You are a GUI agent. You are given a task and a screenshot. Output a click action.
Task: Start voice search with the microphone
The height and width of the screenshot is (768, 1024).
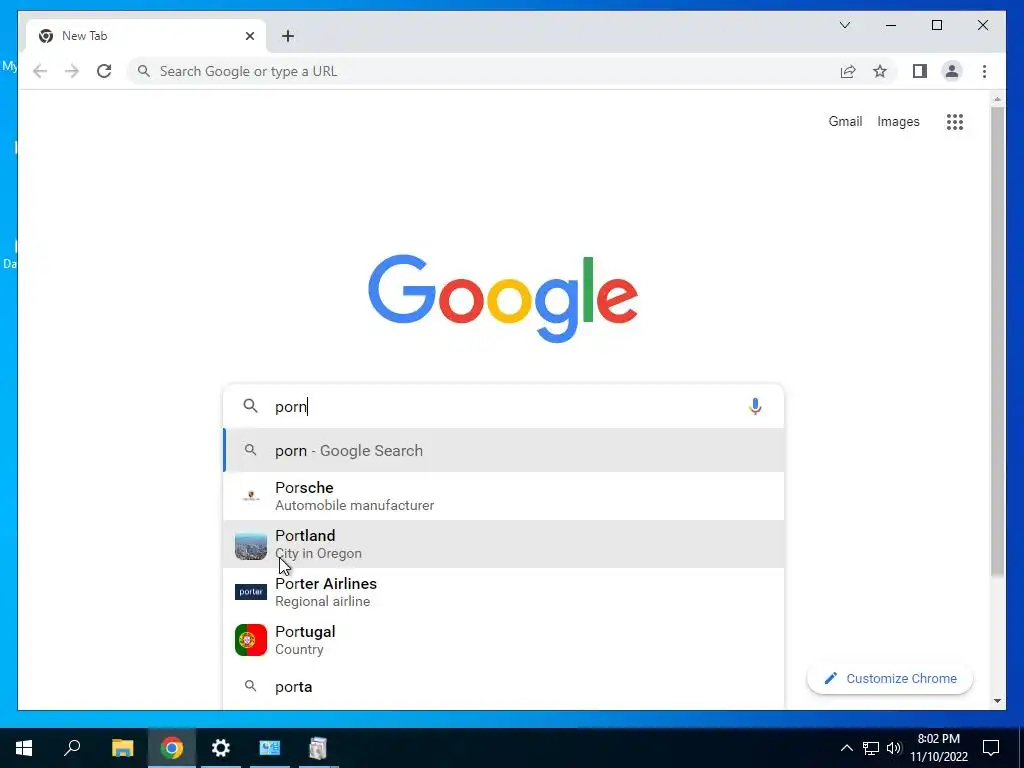point(755,406)
